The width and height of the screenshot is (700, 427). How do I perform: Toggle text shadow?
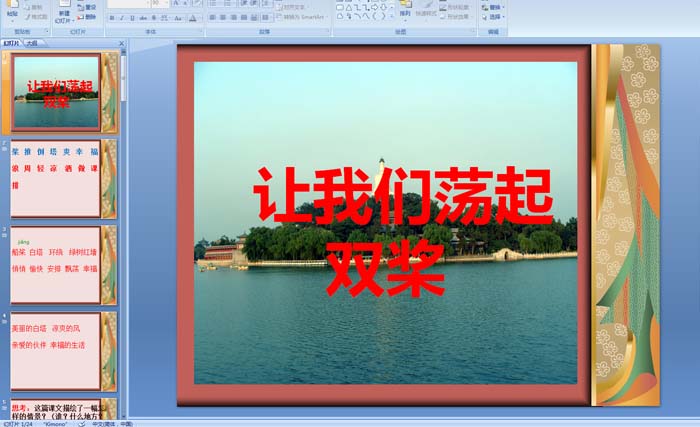point(154,18)
